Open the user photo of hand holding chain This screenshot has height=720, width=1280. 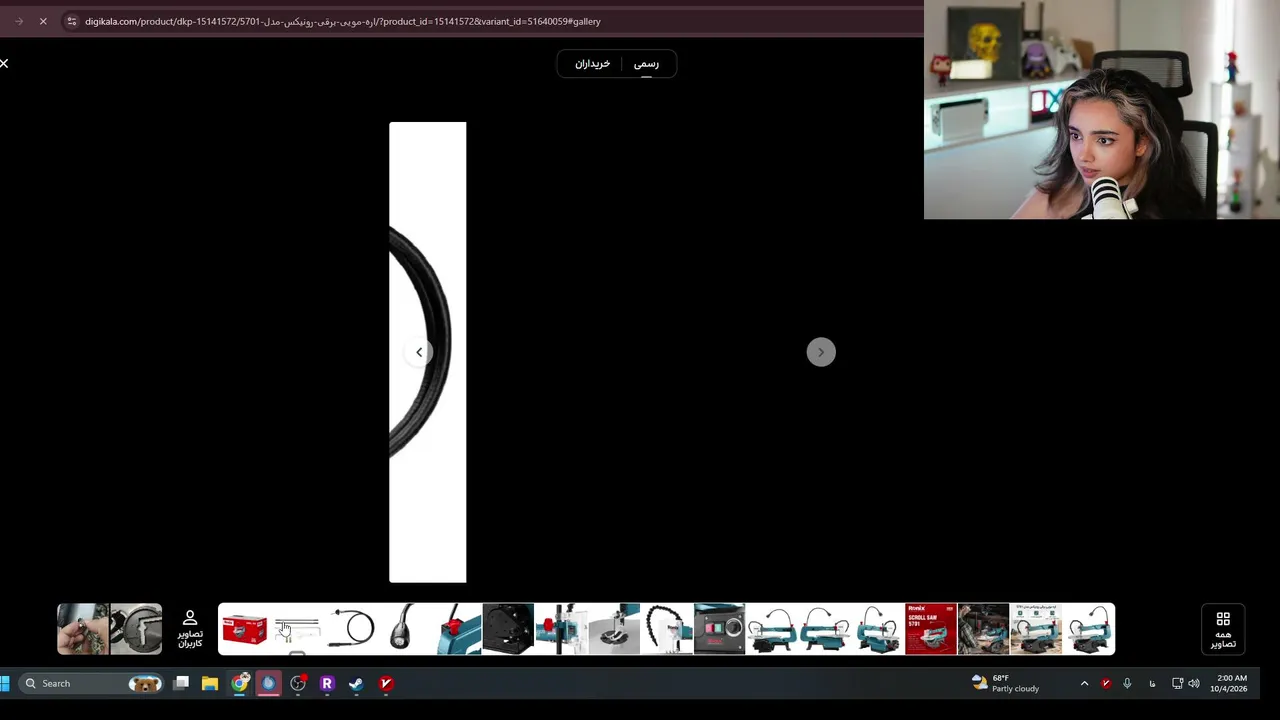(x=83, y=629)
